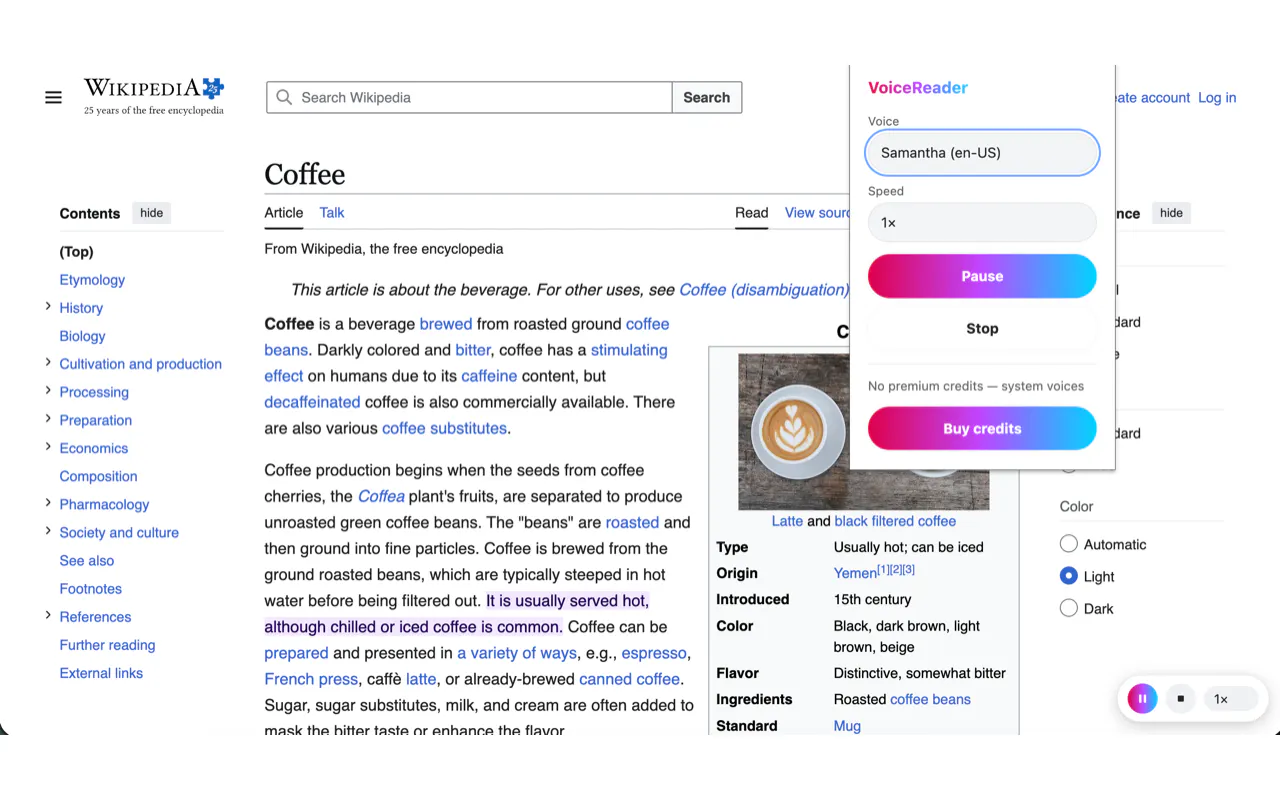Expand the History section in Contents
Screen dimensions: 1280x800
pyautogui.click(x=48, y=307)
